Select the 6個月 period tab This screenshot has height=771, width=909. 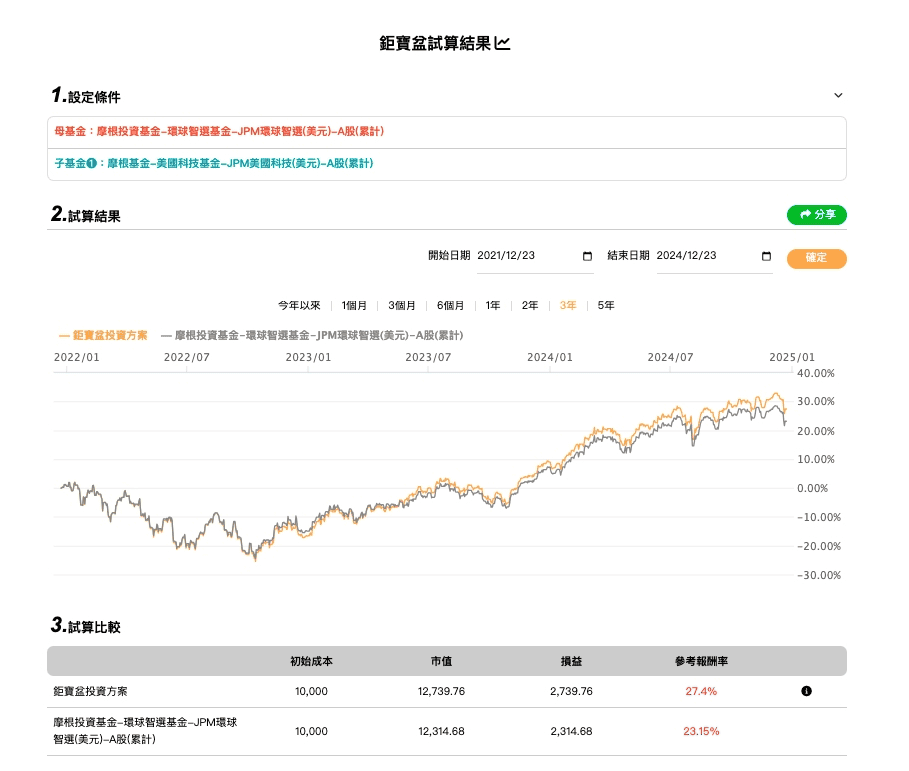[450, 306]
